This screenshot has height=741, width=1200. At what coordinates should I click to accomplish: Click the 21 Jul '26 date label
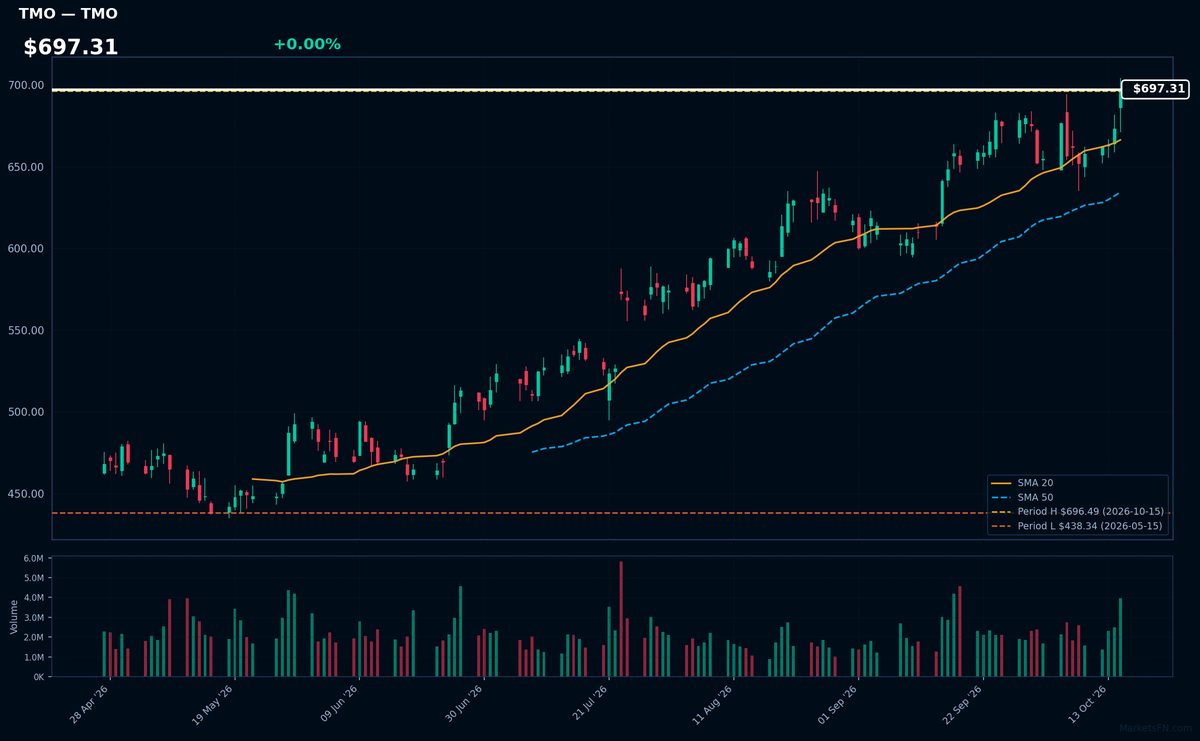click(x=588, y=702)
